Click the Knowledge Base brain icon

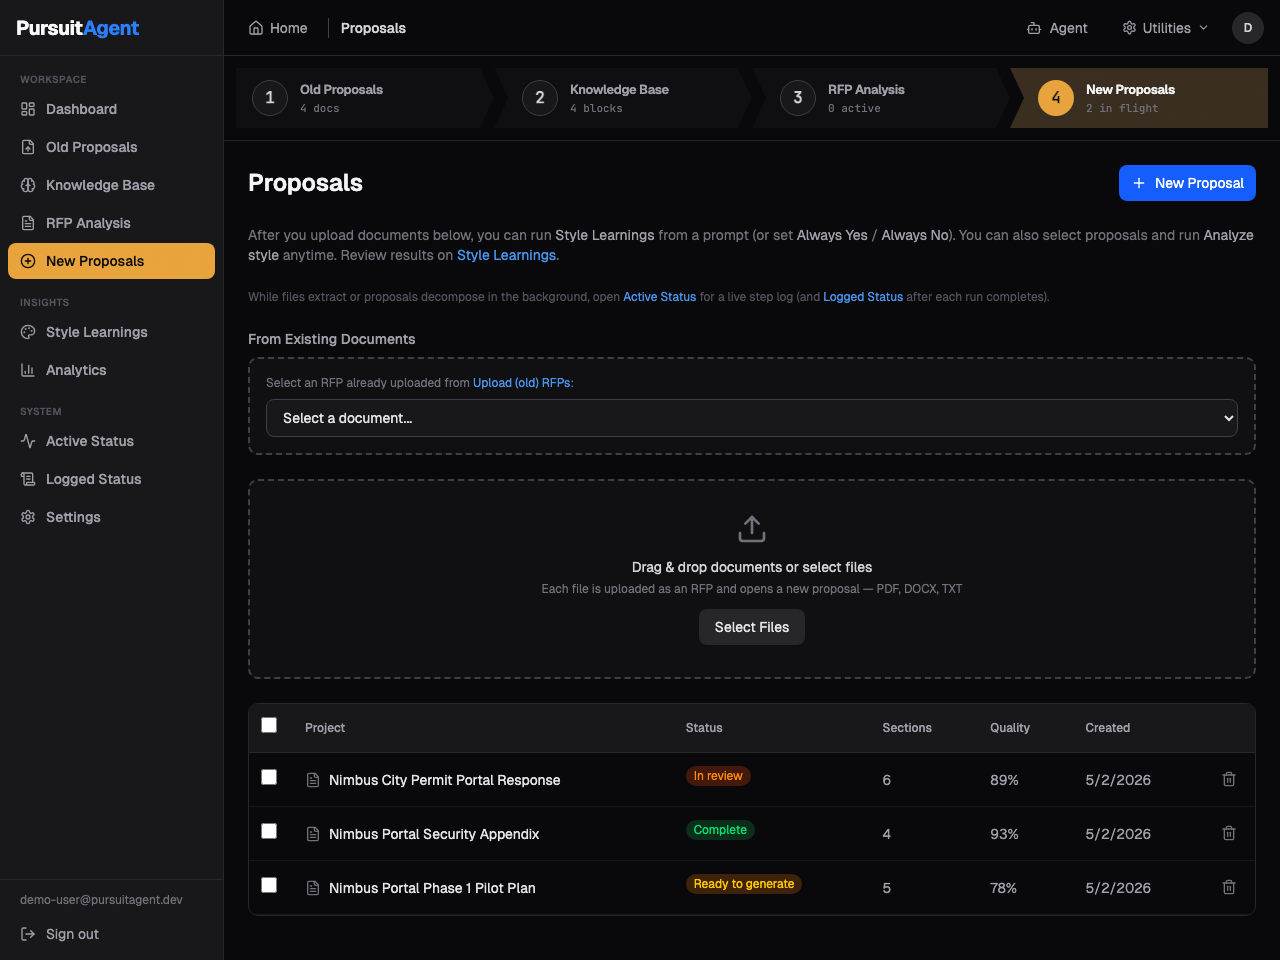coord(28,185)
